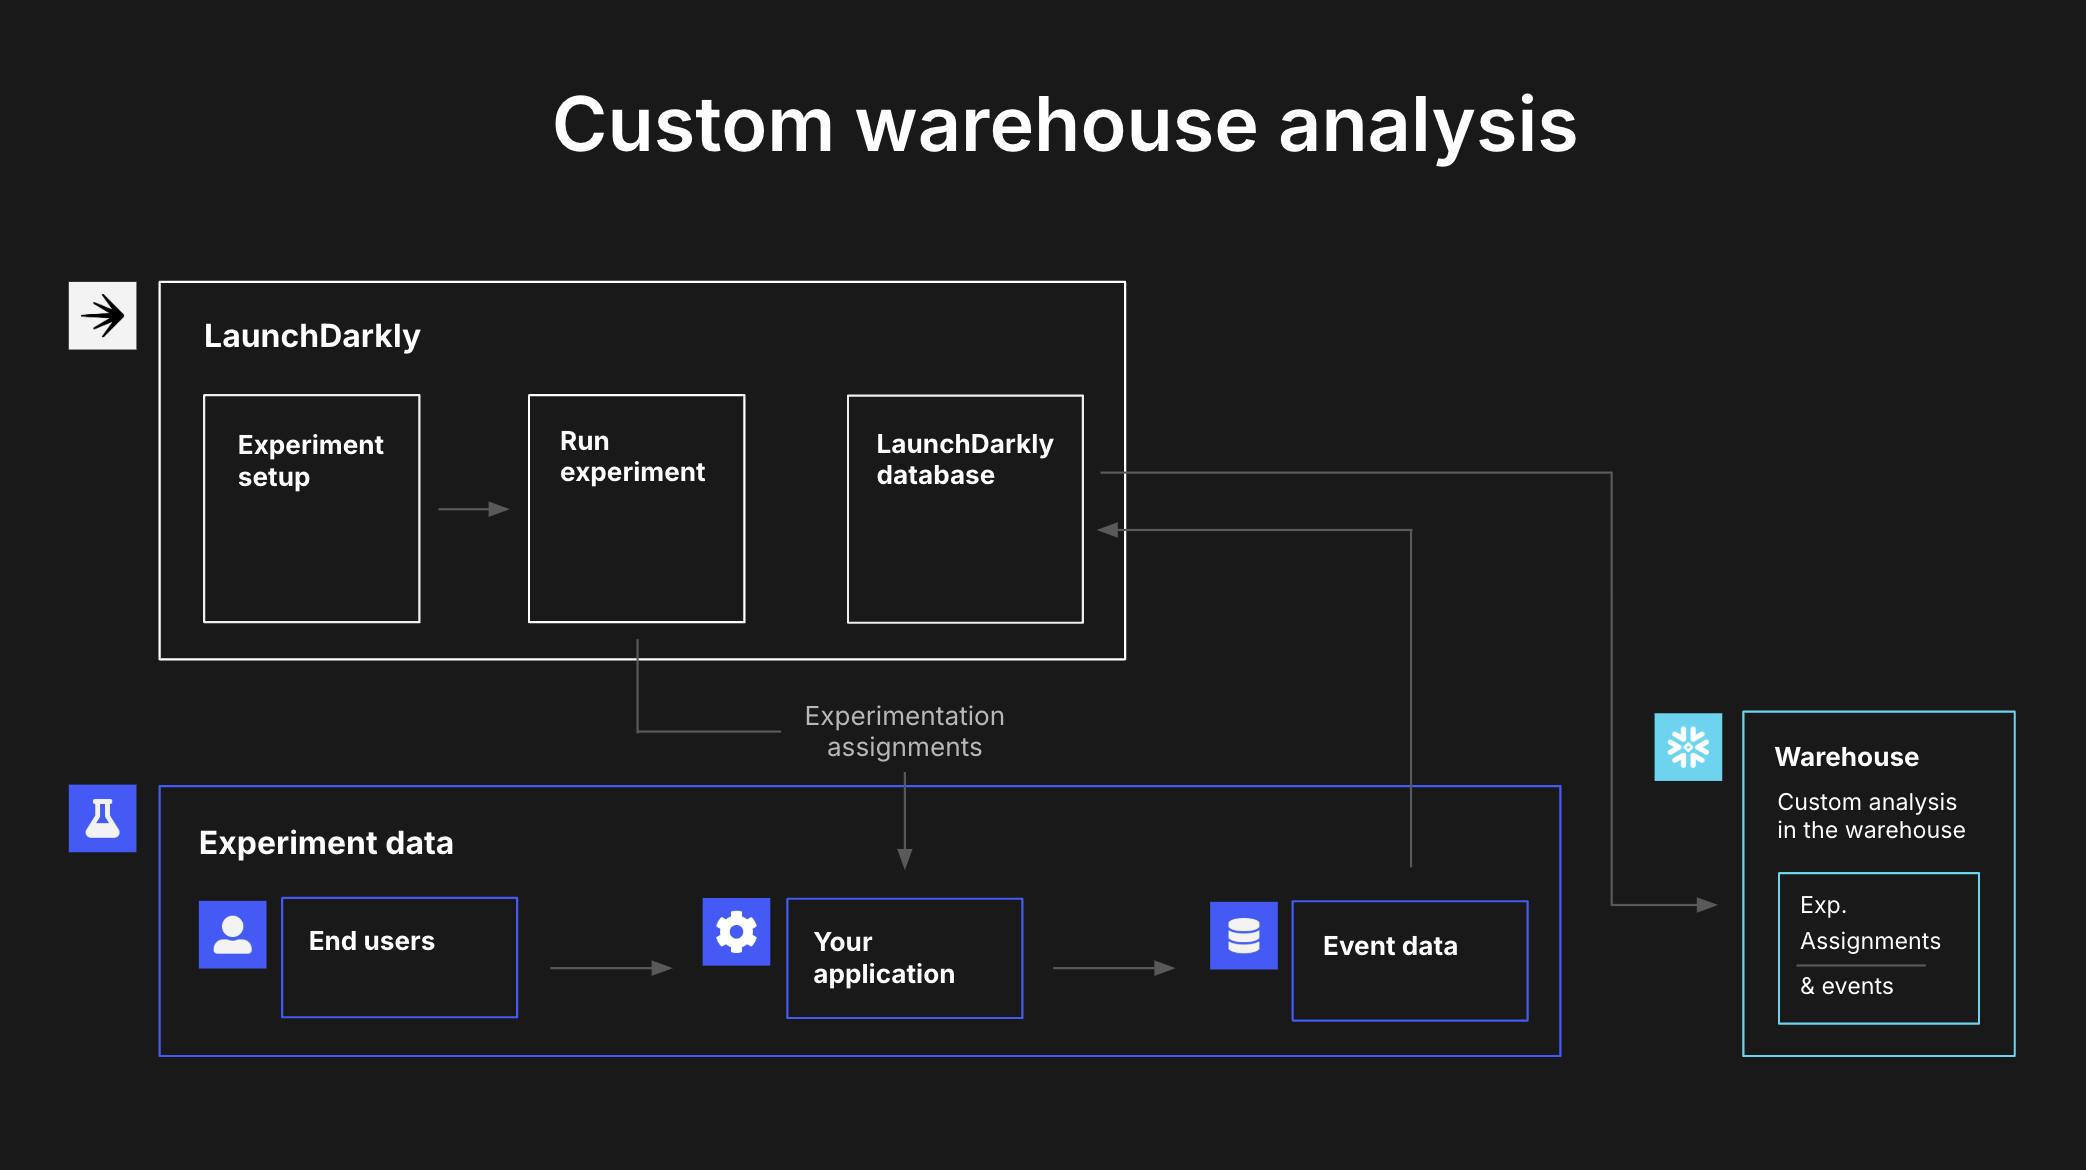Click the Warehouse heading text
The image size is (2086, 1170).
pyautogui.click(x=1846, y=757)
